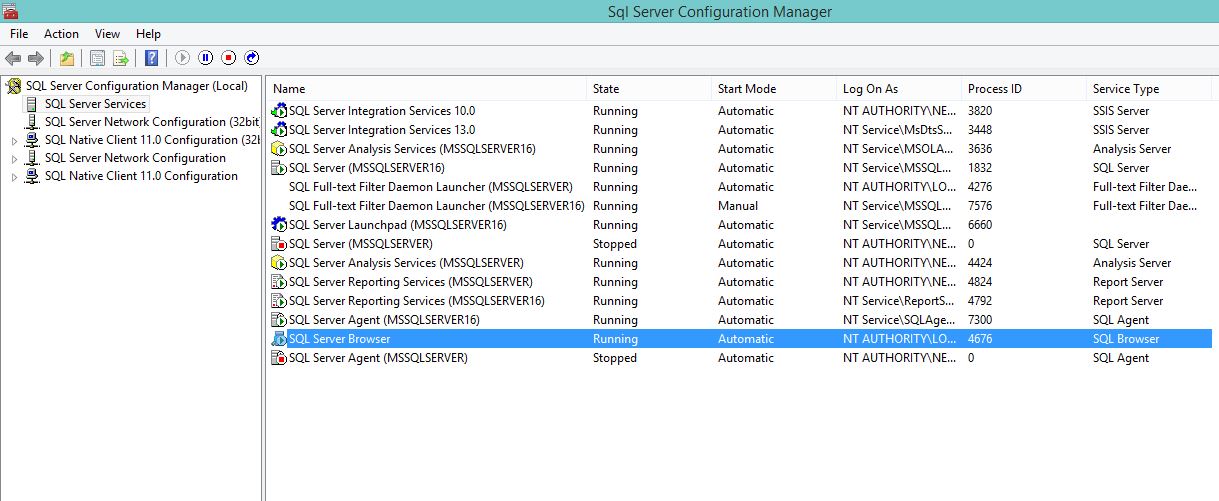Click the Pause Service toolbar icon
This screenshot has width=1219, height=501.
(x=205, y=58)
